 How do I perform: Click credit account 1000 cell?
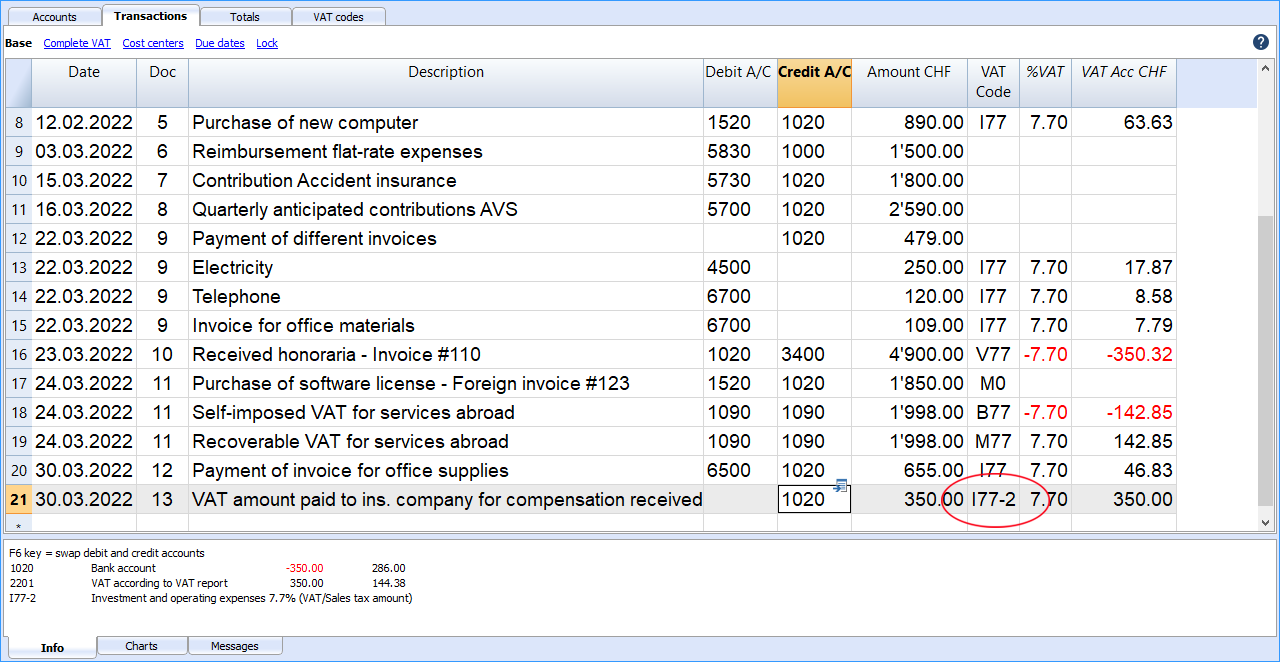pyautogui.click(x=815, y=152)
